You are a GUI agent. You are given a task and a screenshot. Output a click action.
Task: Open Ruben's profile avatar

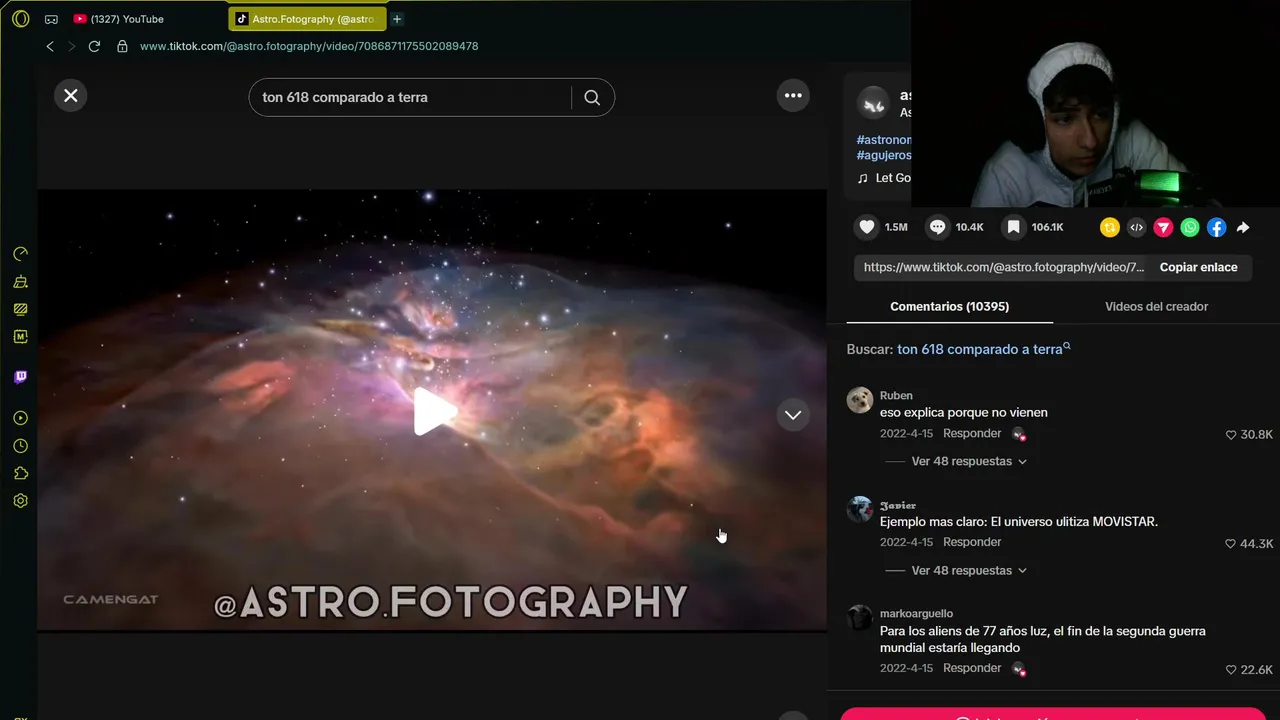click(x=860, y=400)
